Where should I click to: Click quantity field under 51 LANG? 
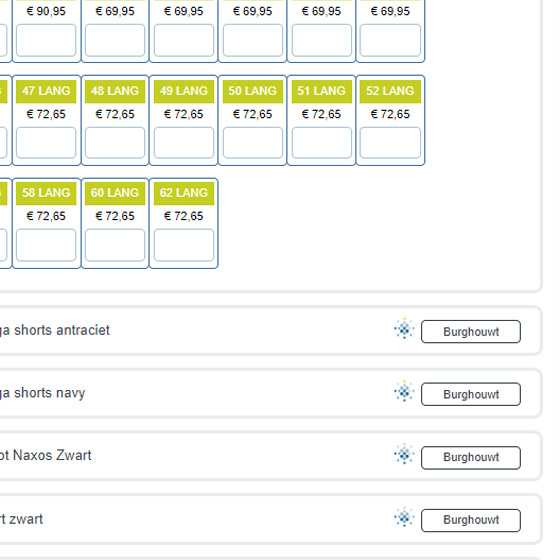322,142
